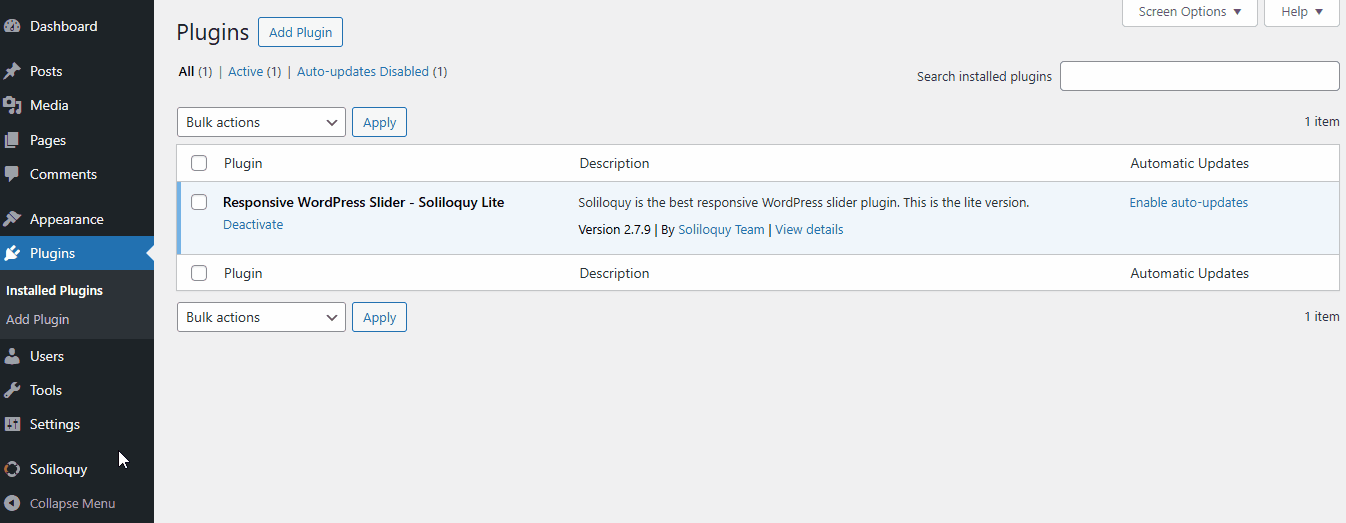
Task: Expand the Screen Options panel
Action: coord(1190,12)
